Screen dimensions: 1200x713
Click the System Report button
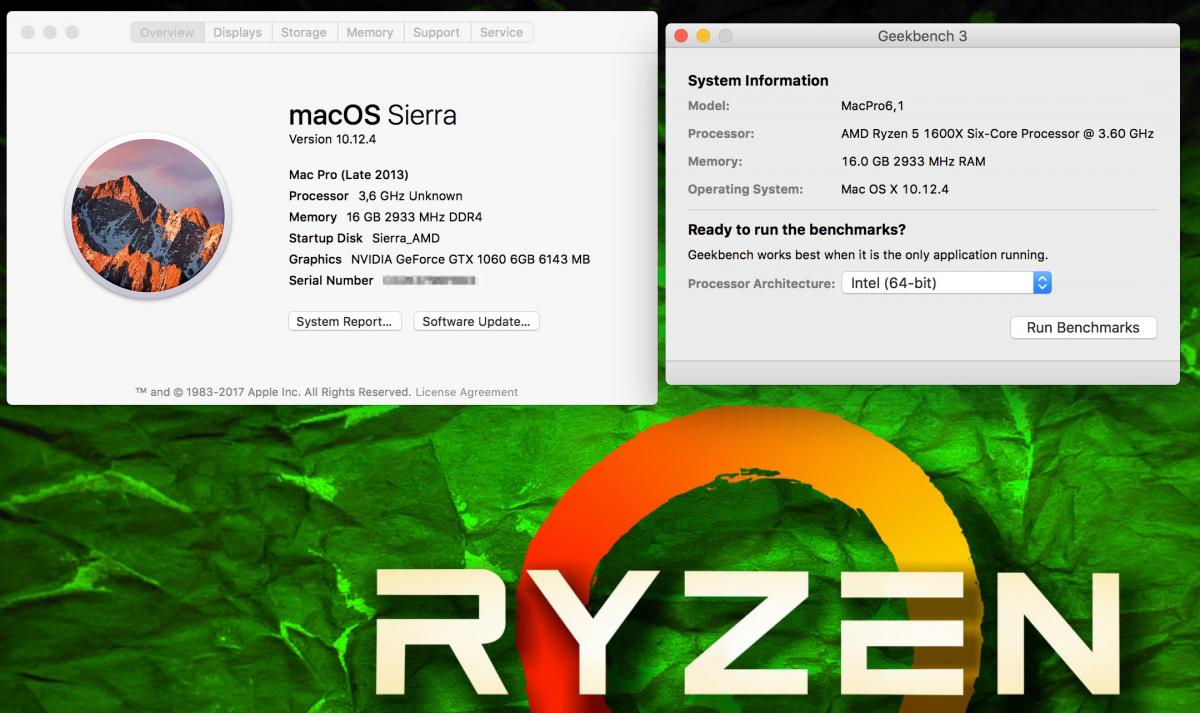(345, 322)
